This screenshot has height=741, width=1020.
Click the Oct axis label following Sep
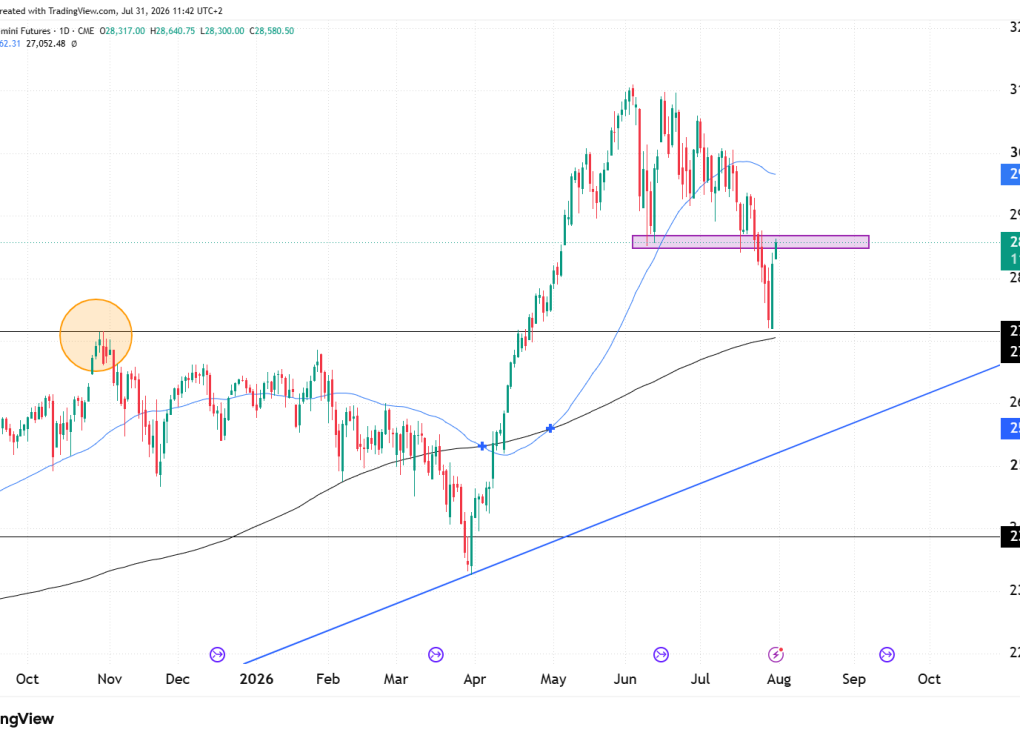tap(929, 679)
